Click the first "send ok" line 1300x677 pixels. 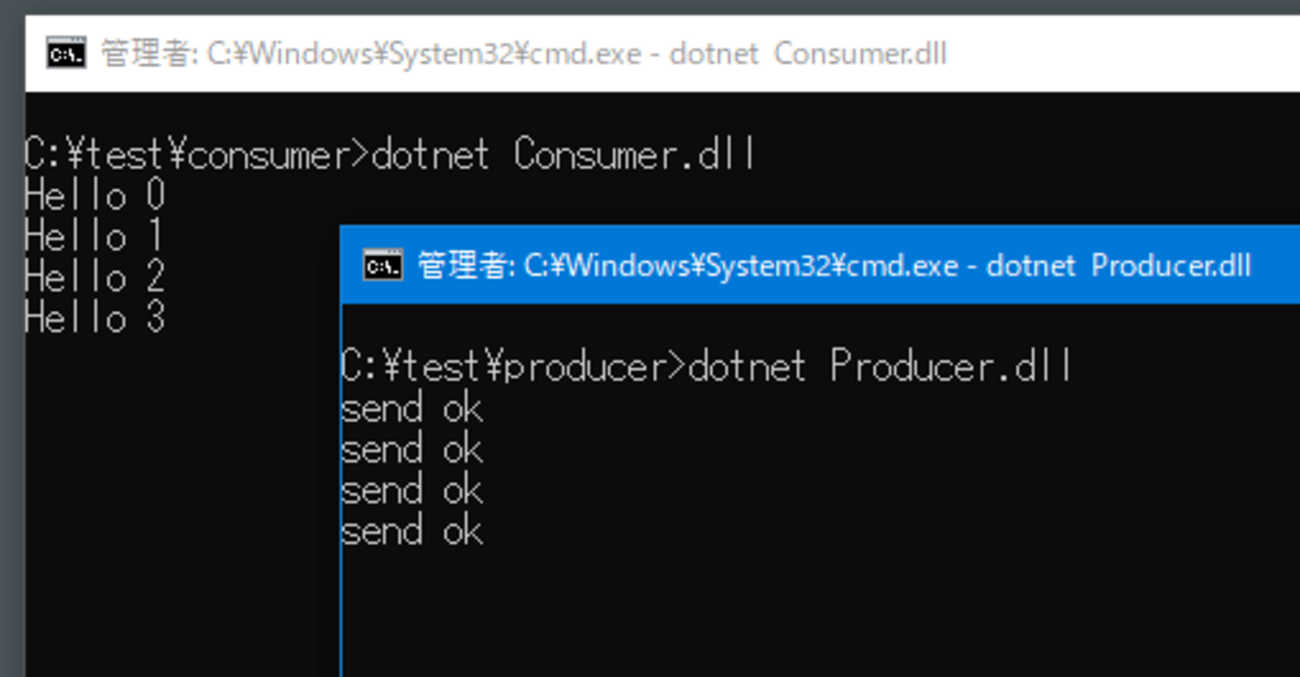412,408
